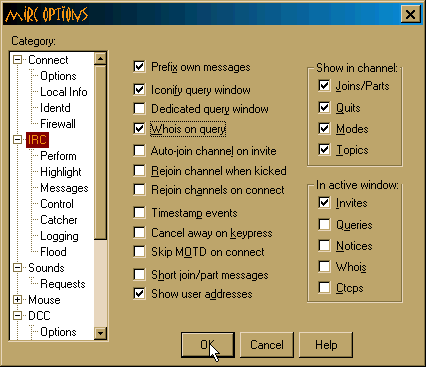Enable Auto-join channel on invite
Screen dimensions: 426x367
(x=139, y=151)
